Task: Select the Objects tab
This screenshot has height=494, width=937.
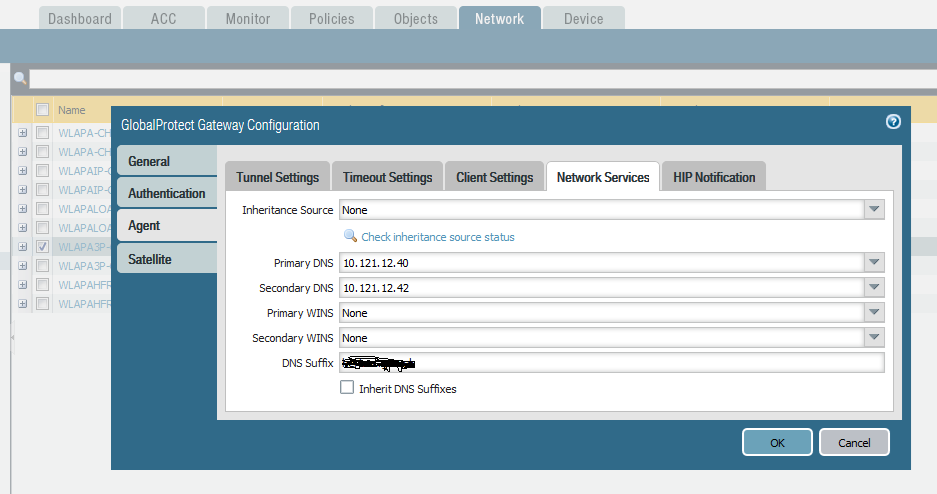Action: tap(416, 19)
